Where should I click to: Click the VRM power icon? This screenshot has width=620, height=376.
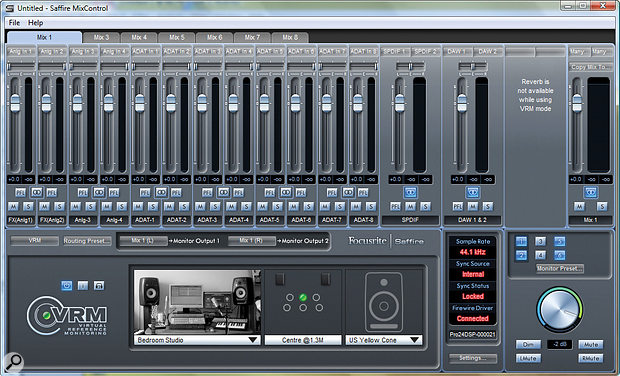pos(67,285)
